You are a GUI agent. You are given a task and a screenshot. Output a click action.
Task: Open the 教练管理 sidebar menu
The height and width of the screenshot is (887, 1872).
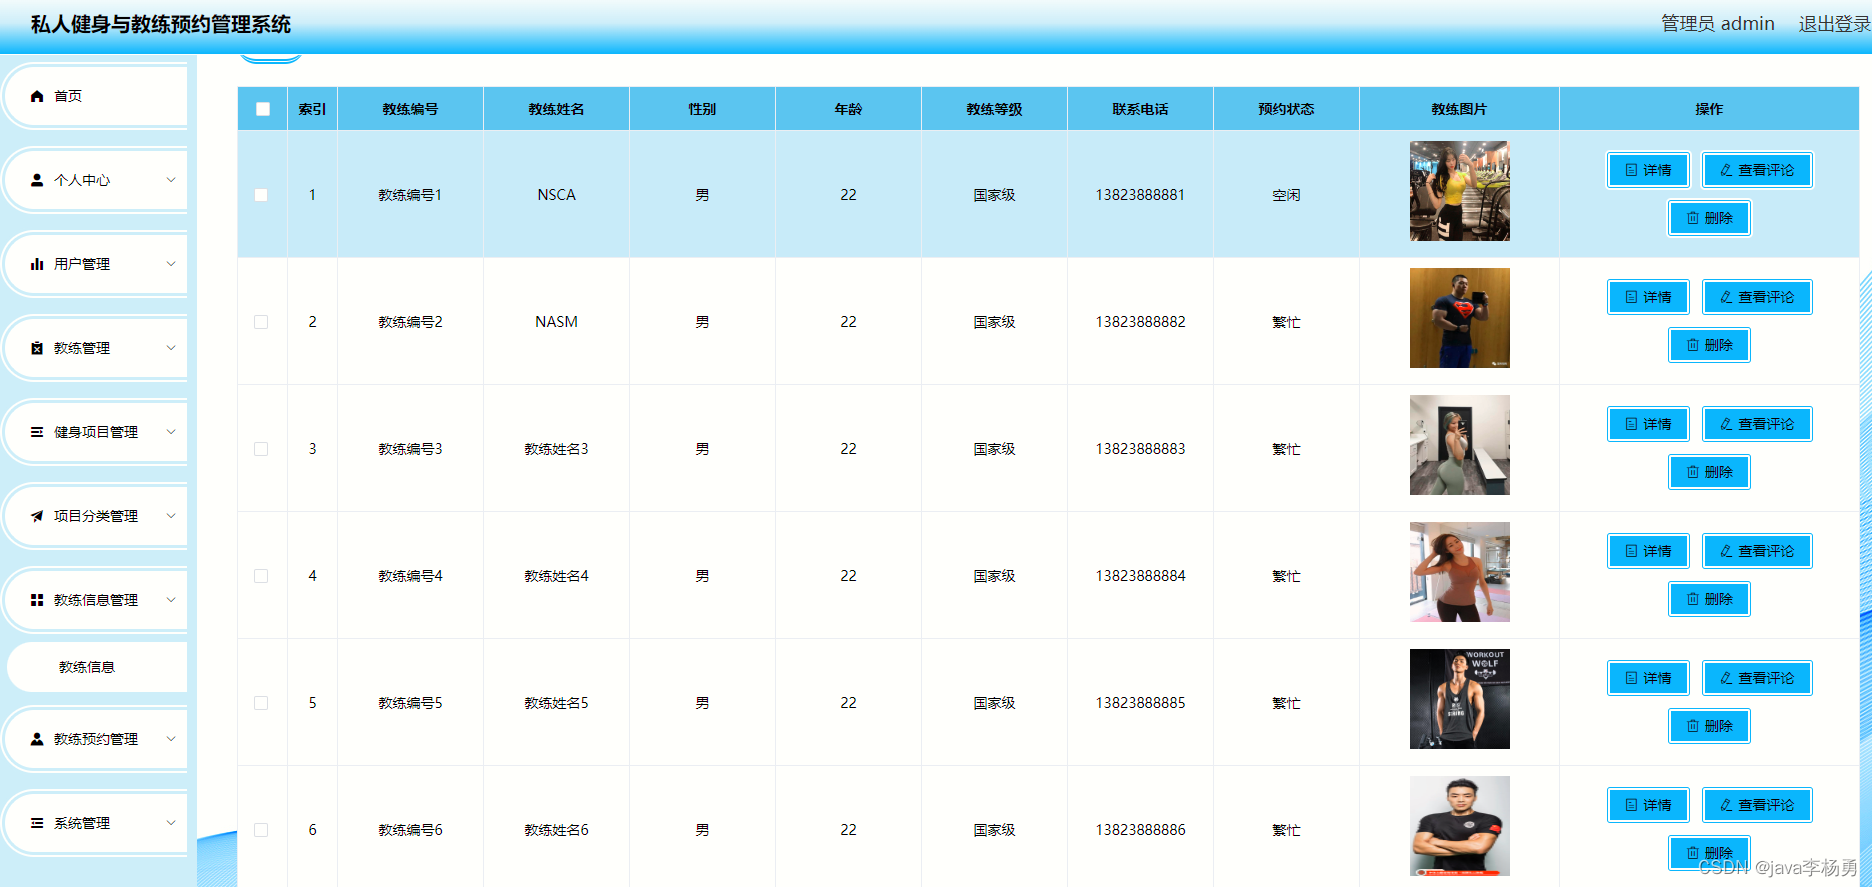96,348
